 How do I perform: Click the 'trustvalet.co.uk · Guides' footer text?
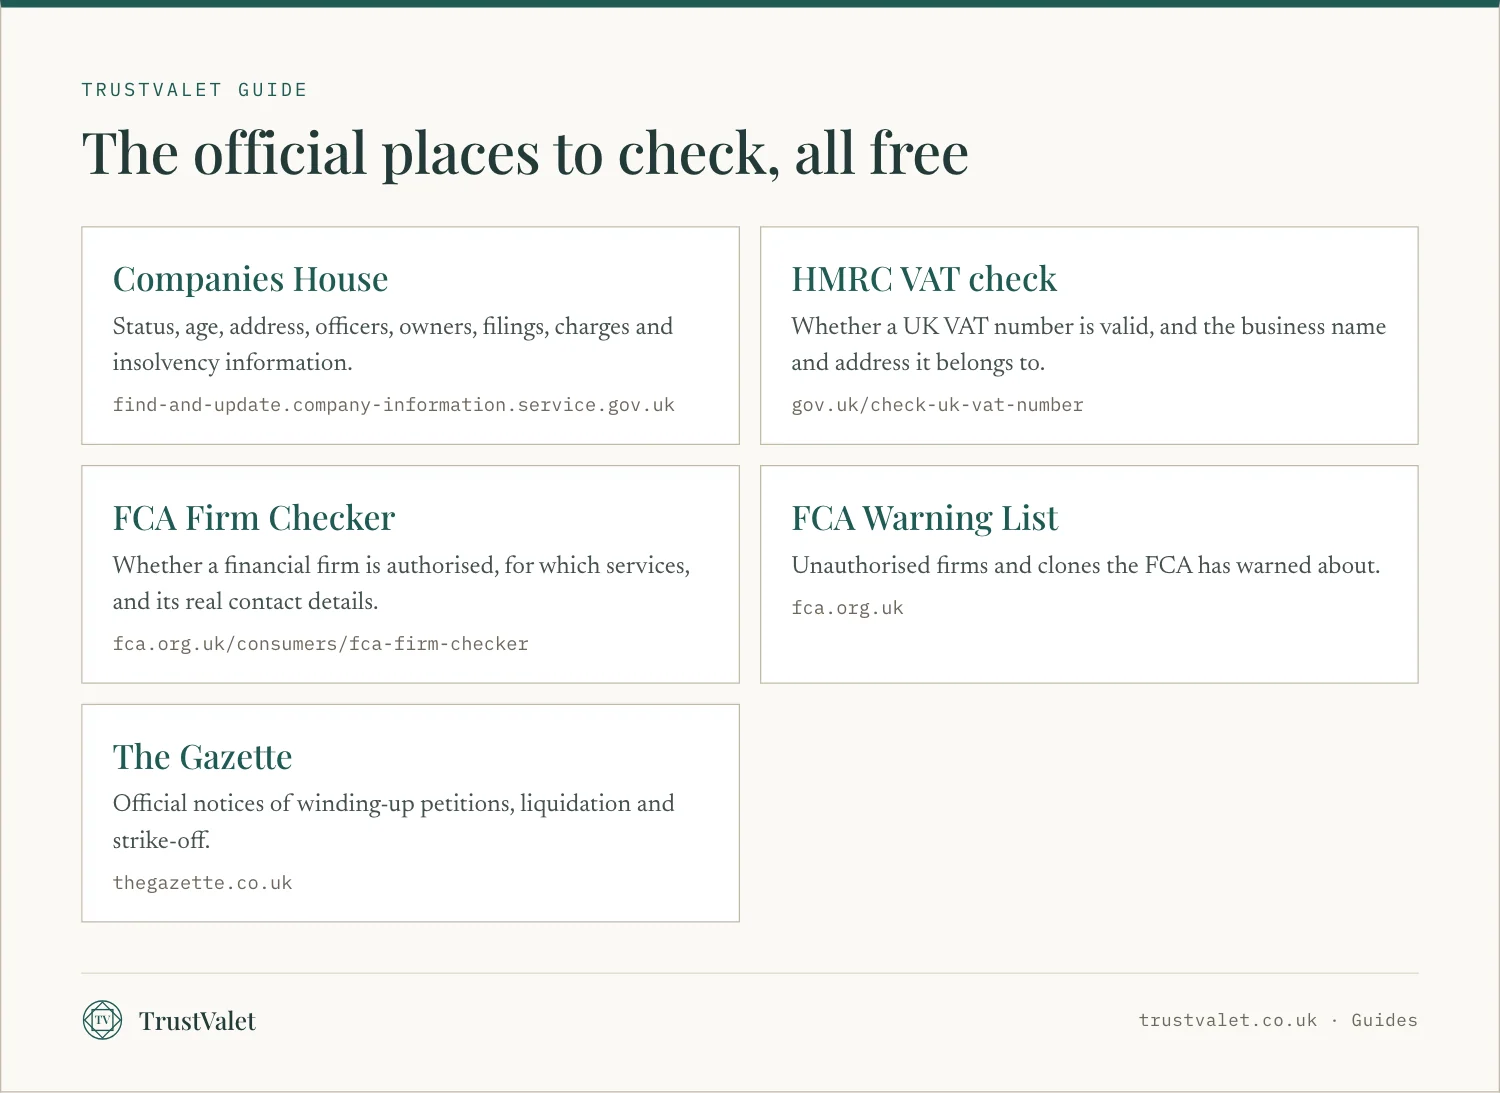[x=1278, y=1020]
